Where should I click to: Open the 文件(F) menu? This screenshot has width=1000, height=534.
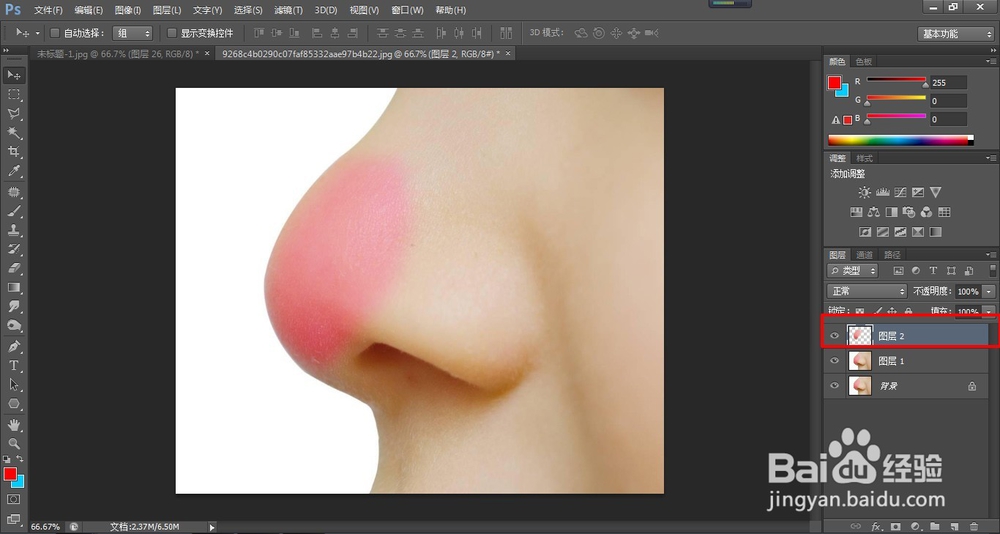(48, 10)
